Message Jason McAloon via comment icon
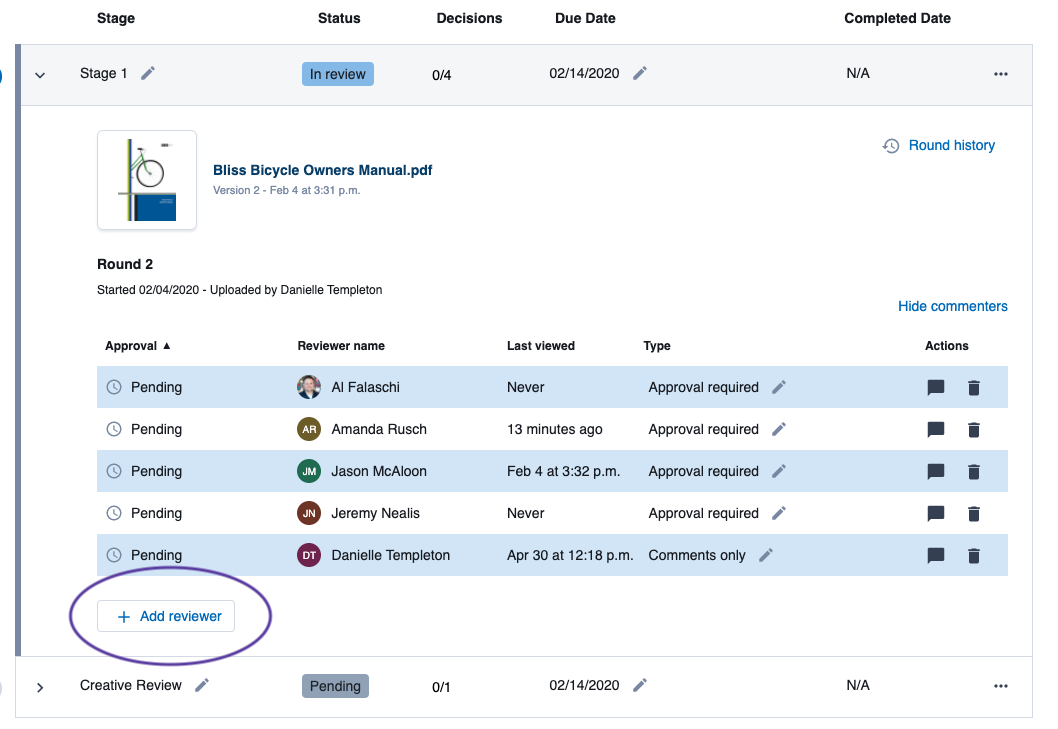1058x729 pixels. 936,471
